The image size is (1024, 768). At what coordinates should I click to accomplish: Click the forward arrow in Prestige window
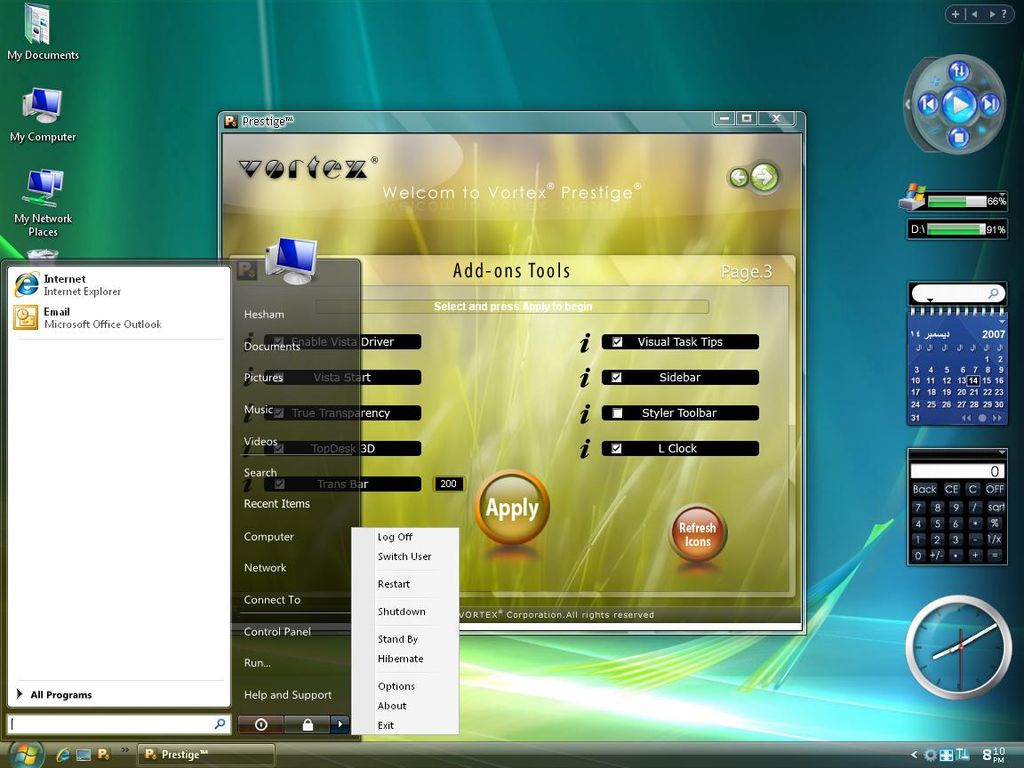coord(764,176)
